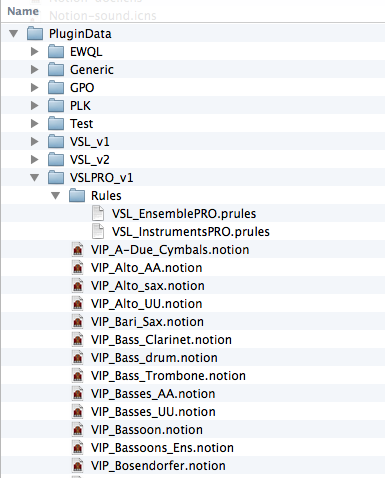Screen dimensions: 385x478
Task: Click the VIP_Bass_Clarinet notion file icon
Action: pyautogui.click(x=77, y=340)
